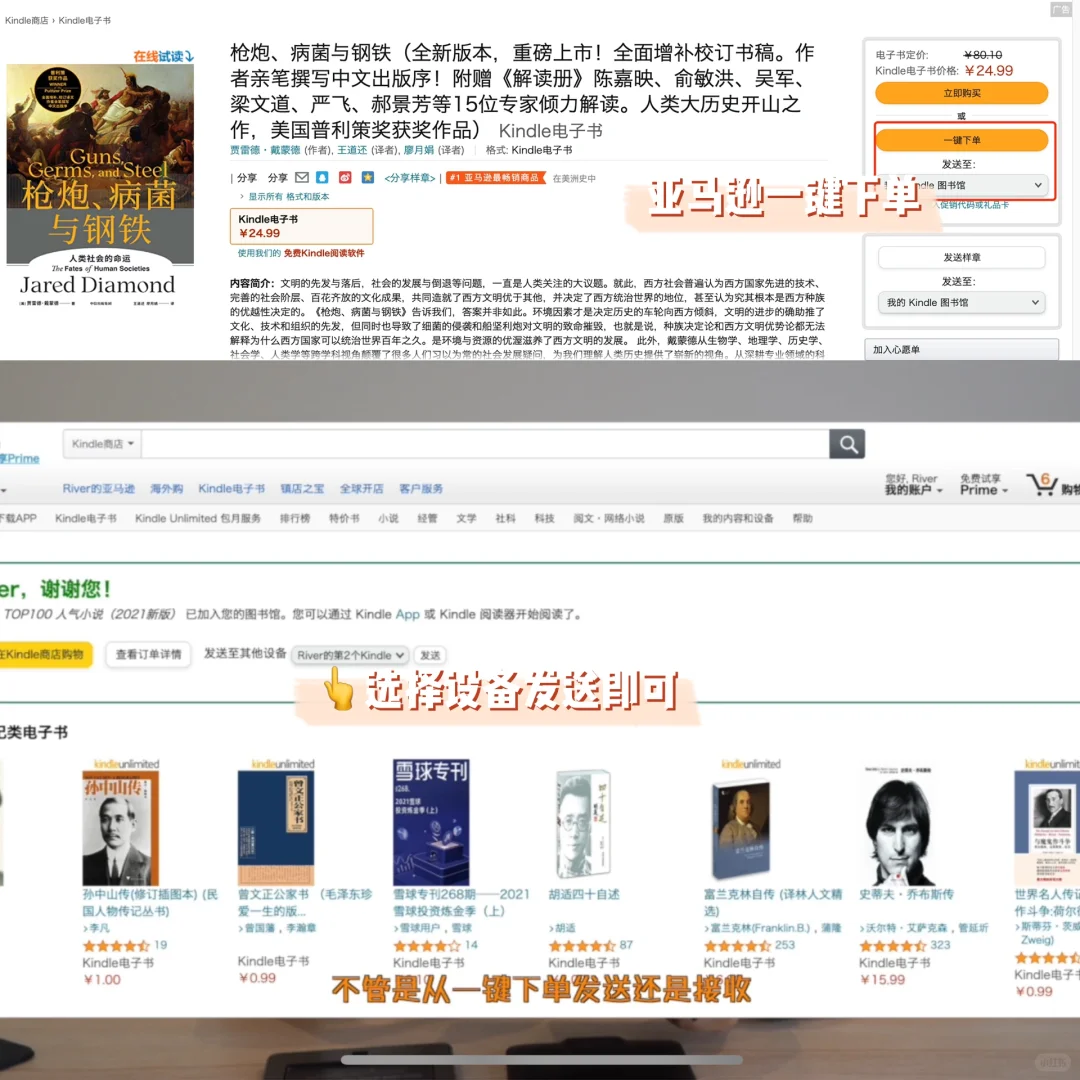Open the 胡适四十自述 cover thumbnail
Viewport: 1080px width, 1080px height.
tap(583, 824)
